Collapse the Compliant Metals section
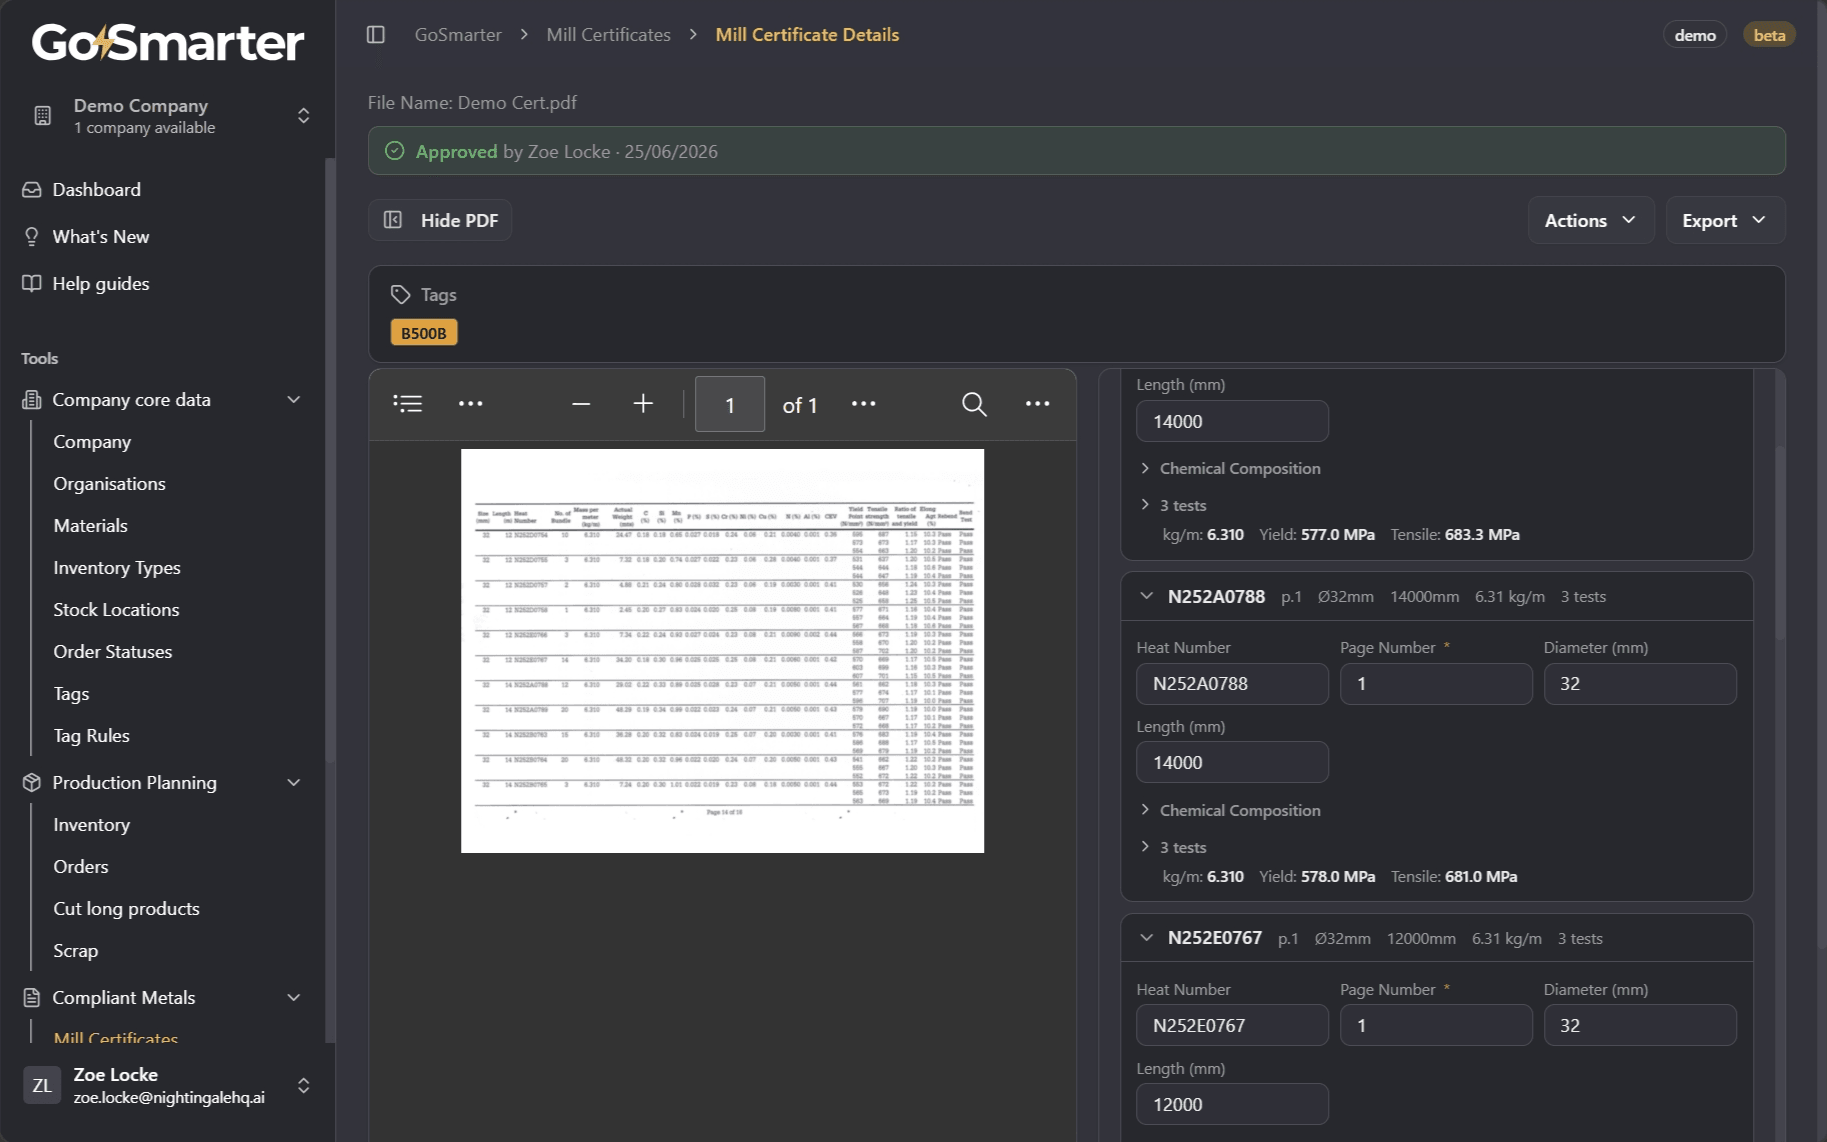The image size is (1827, 1142). coord(162,998)
